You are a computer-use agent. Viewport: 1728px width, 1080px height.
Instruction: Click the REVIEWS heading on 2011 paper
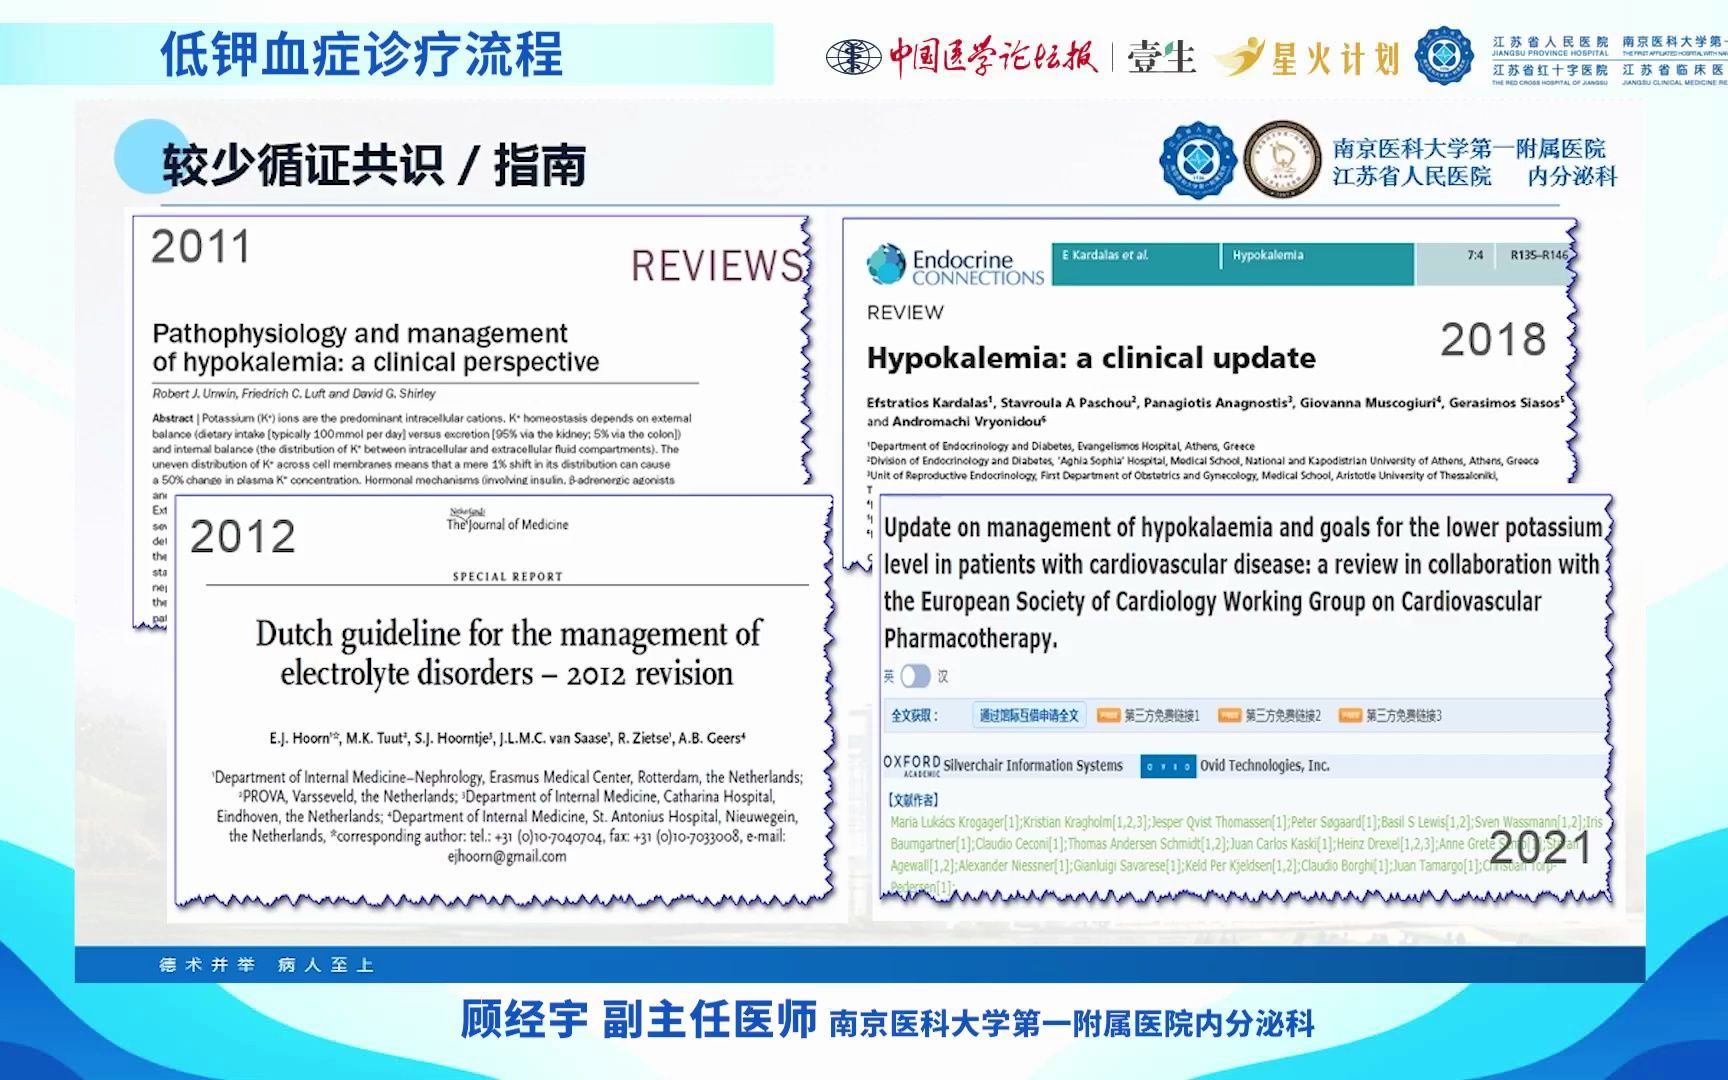tap(717, 266)
